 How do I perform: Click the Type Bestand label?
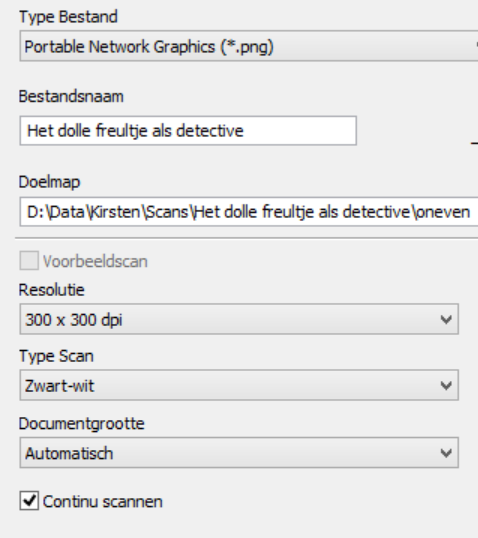coord(68,17)
